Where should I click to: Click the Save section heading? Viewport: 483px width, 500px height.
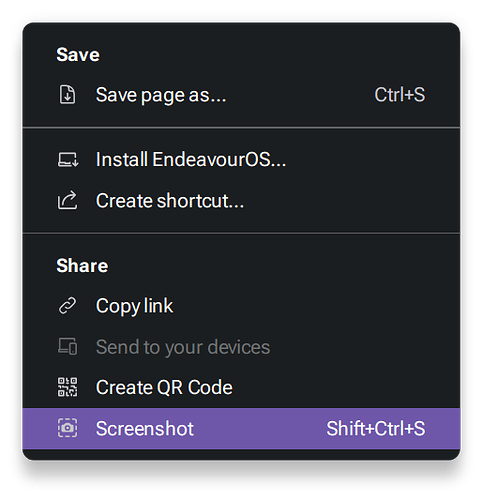tap(78, 54)
